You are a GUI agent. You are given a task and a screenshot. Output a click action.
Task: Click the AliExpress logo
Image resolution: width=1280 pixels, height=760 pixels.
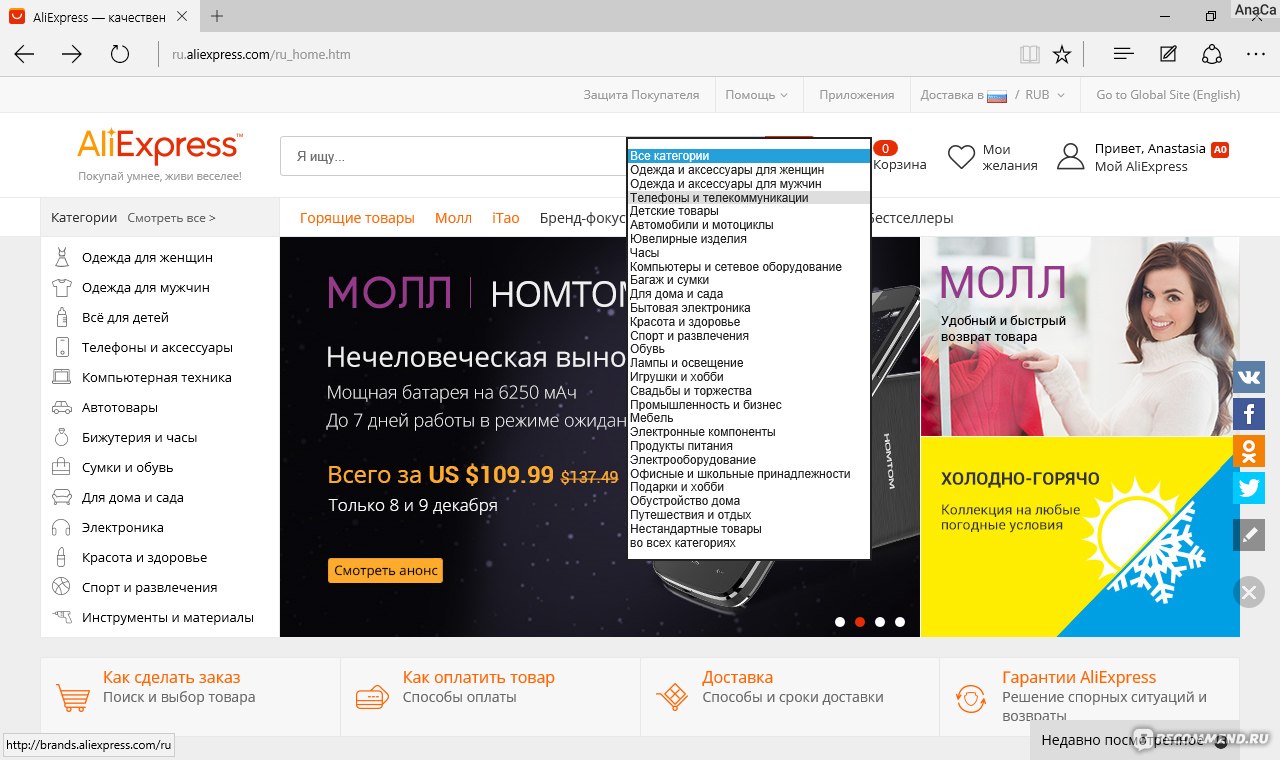[x=160, y=147]
